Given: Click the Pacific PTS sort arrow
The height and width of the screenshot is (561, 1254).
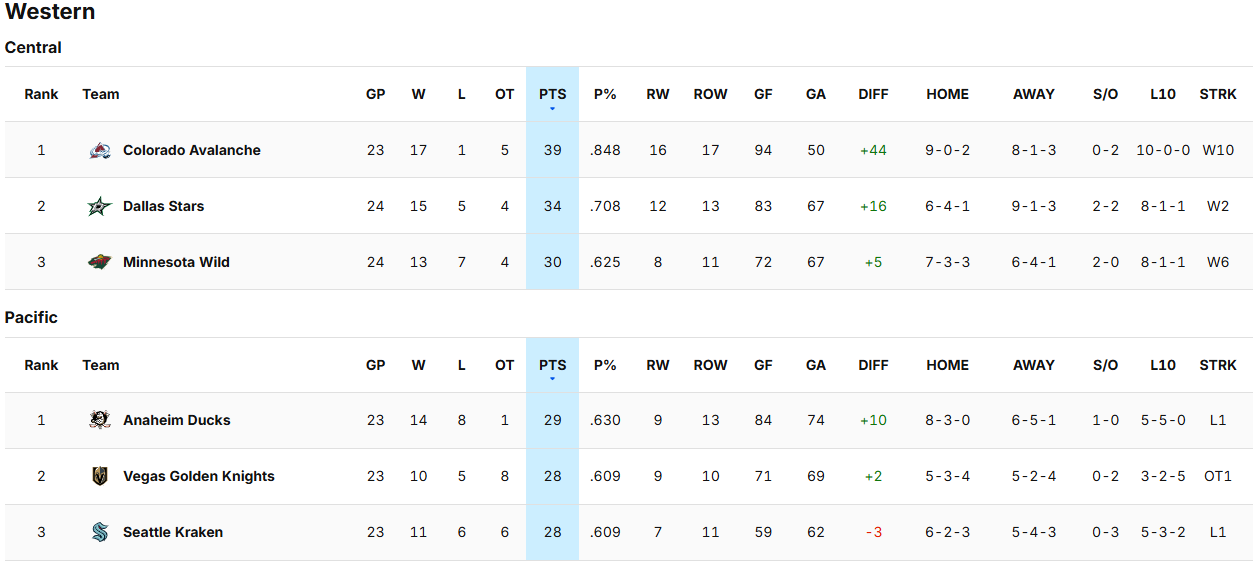Looking at the screenshot, I should (x=552, y=379).
